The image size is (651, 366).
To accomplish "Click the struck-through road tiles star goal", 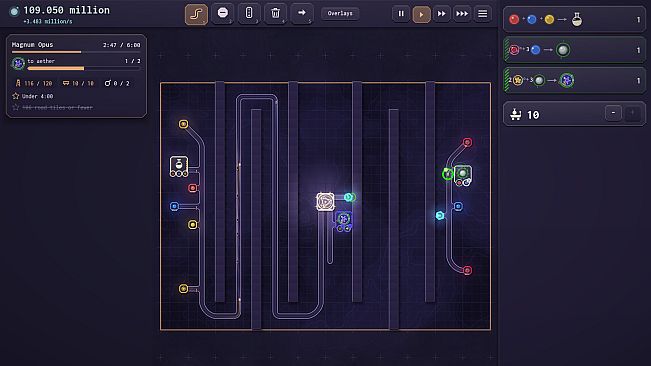I will tap(53, 107).
